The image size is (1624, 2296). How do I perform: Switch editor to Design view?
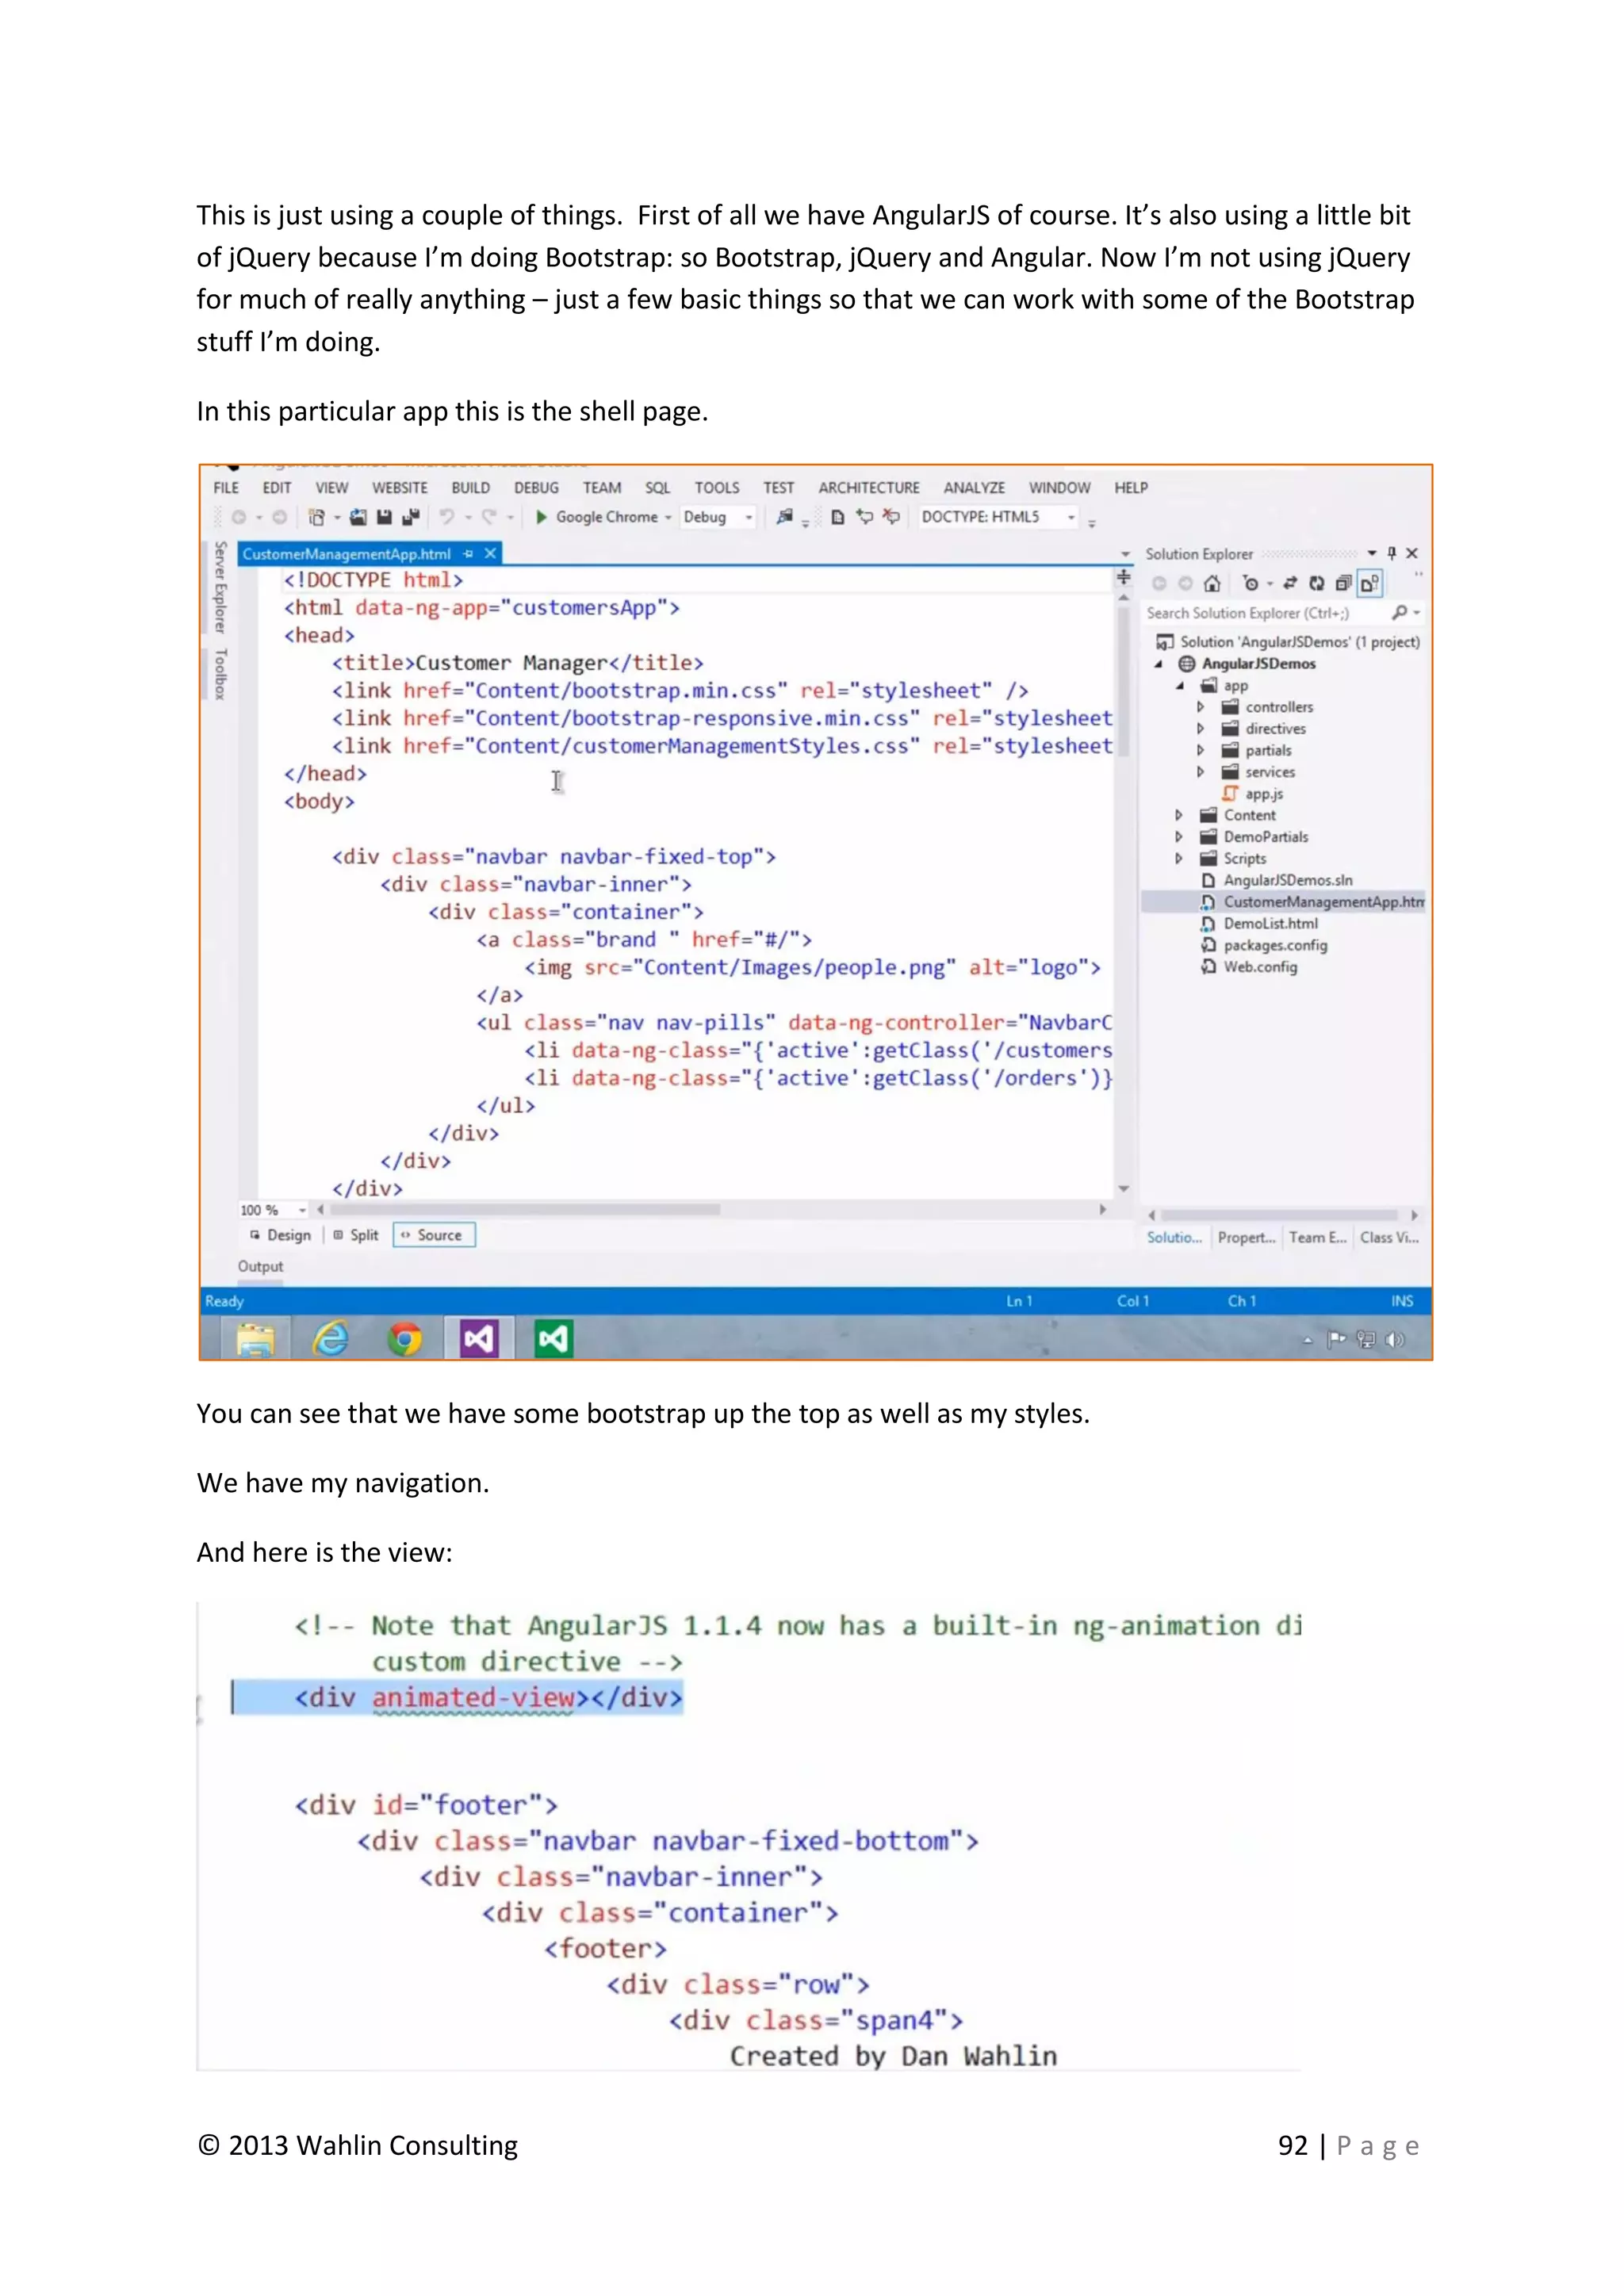[280, 1235]
